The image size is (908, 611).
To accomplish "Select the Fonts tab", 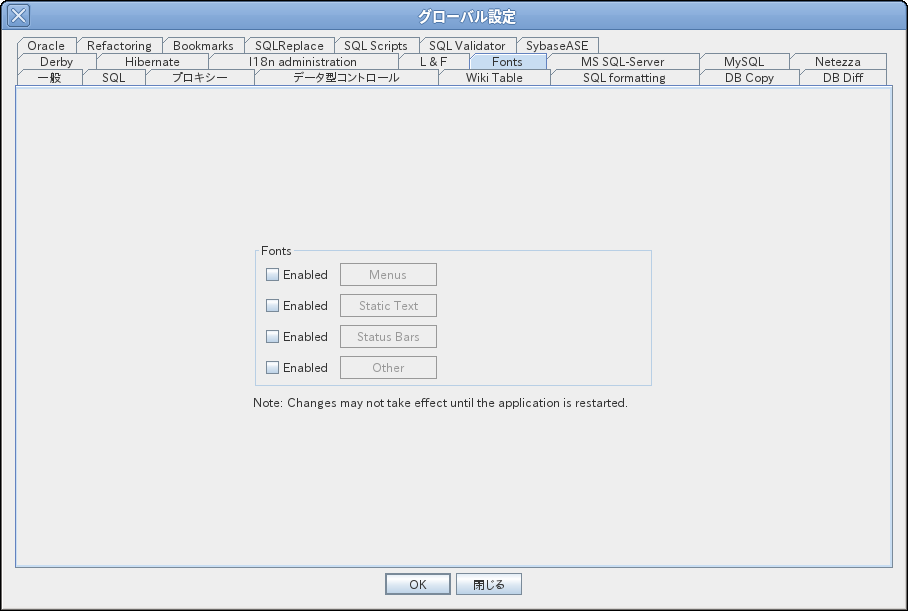I will point(507,61).
